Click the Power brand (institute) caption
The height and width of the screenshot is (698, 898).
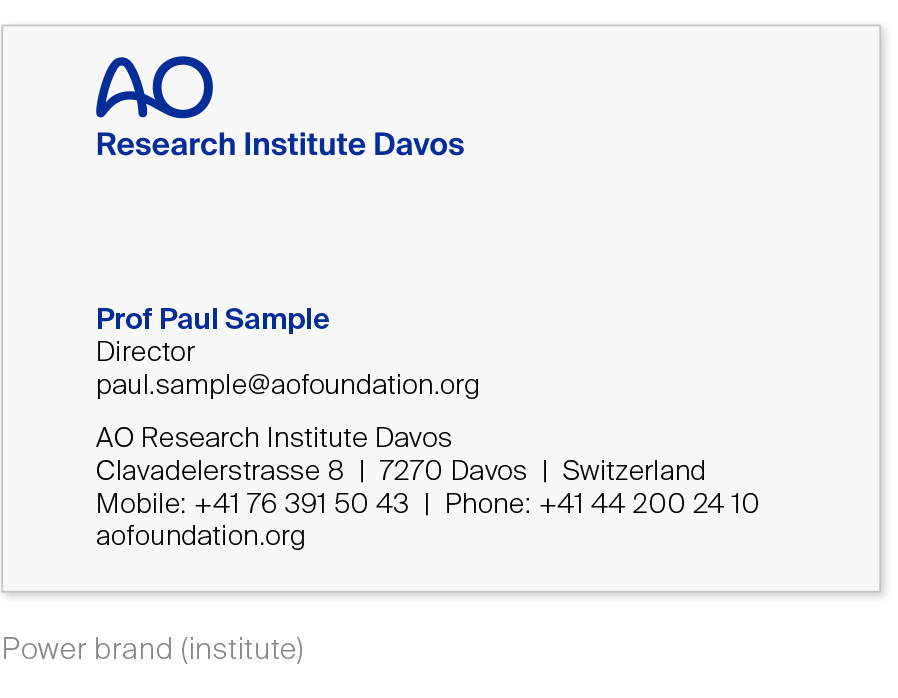(152, 650)
